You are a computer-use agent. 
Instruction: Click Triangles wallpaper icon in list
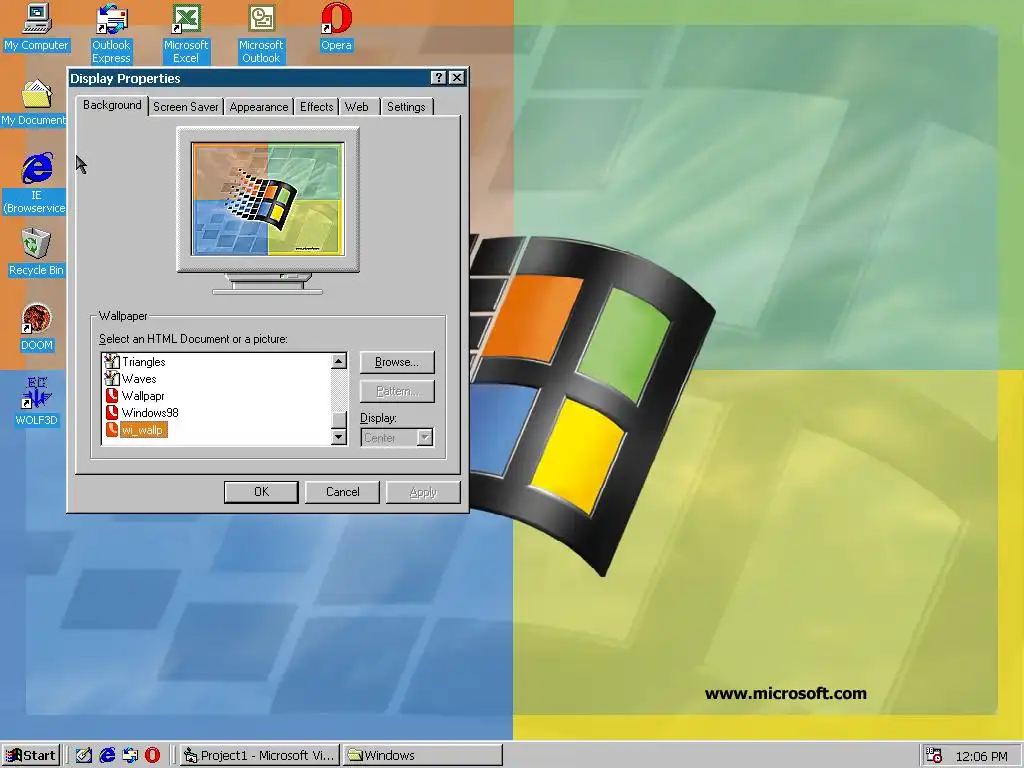[112, 361]
